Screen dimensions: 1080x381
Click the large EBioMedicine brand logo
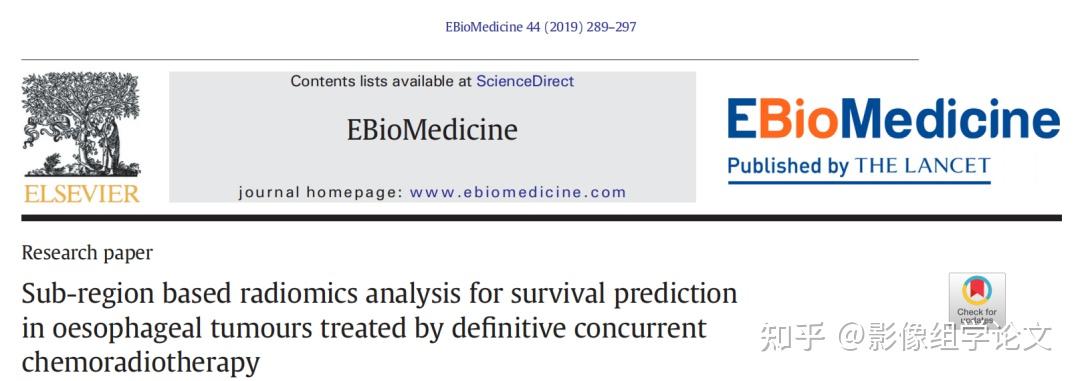pyautogui.click(x=893, y=119)
